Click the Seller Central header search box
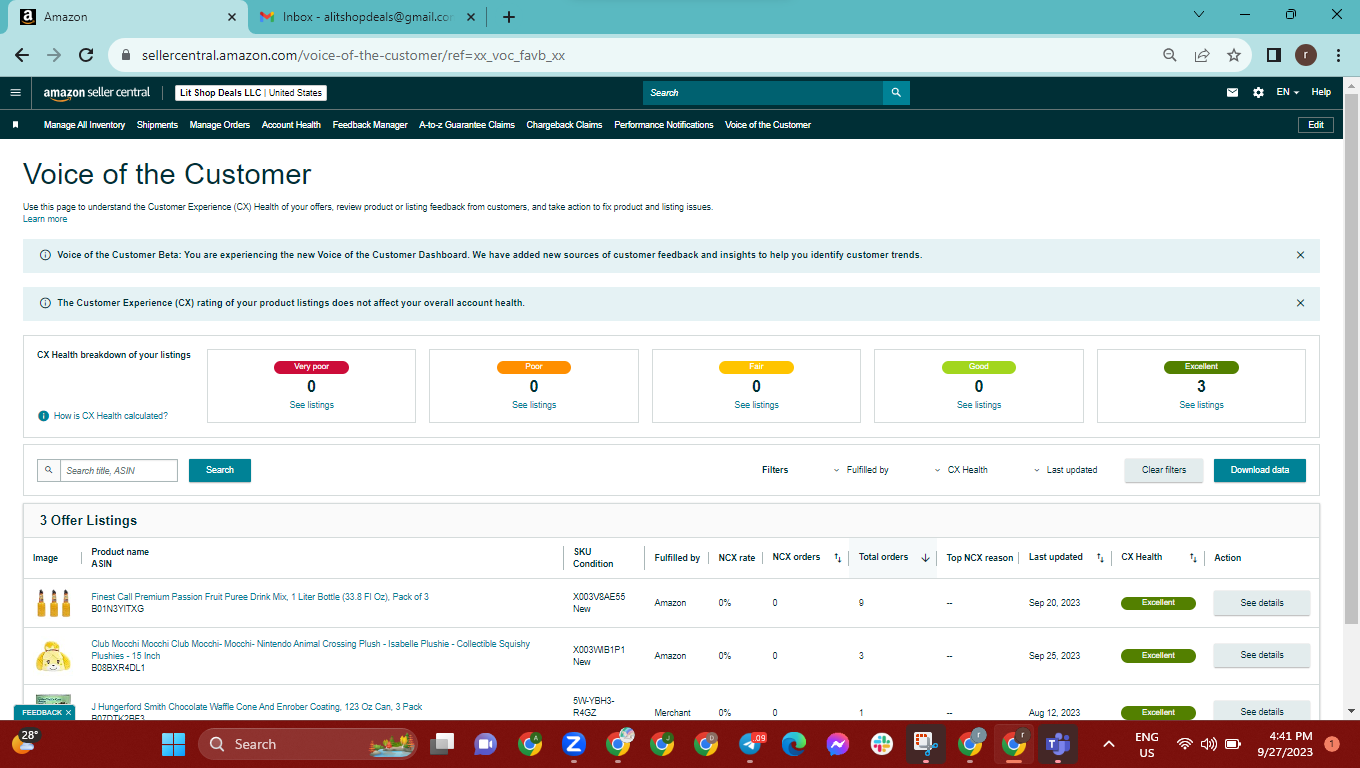The image size is (1360, 768). point(763,93)
